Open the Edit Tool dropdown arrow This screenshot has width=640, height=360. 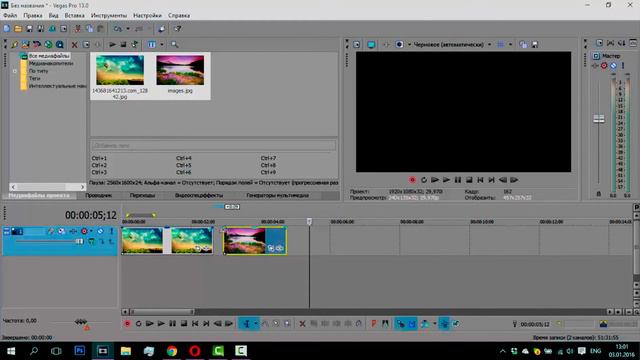(x=256, y=324)
